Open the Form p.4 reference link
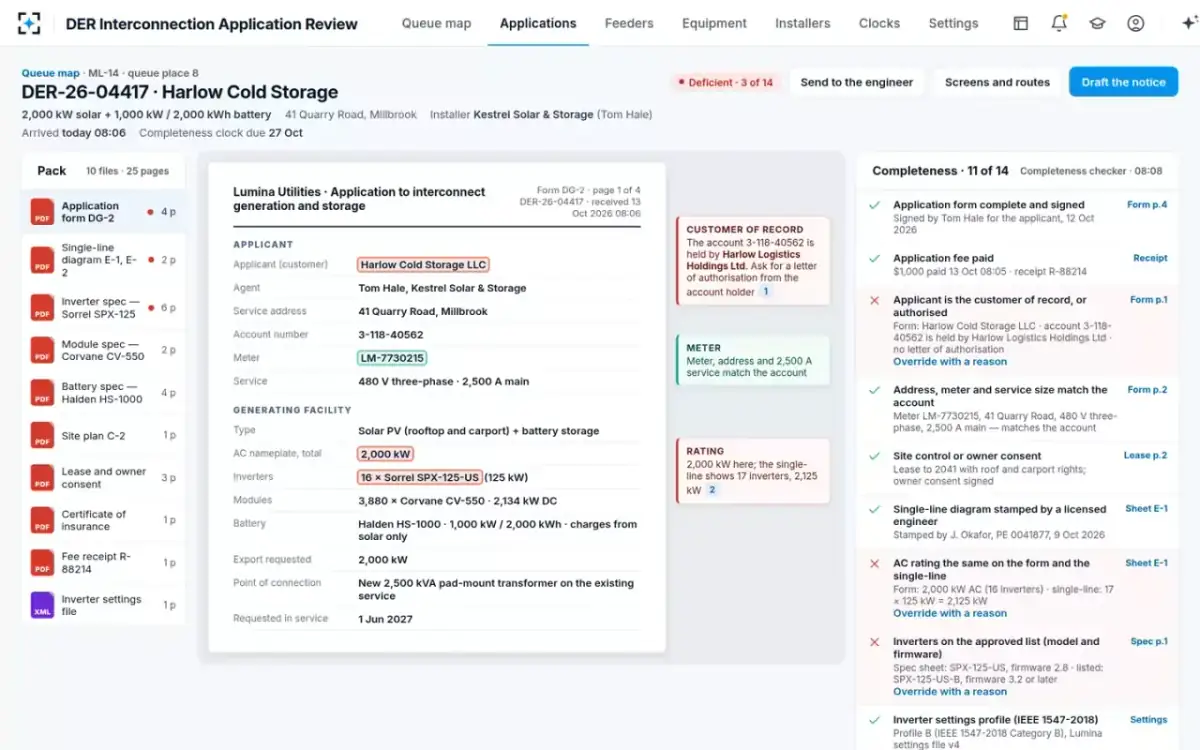The image size is (1200, 750). coord(1147,205)
